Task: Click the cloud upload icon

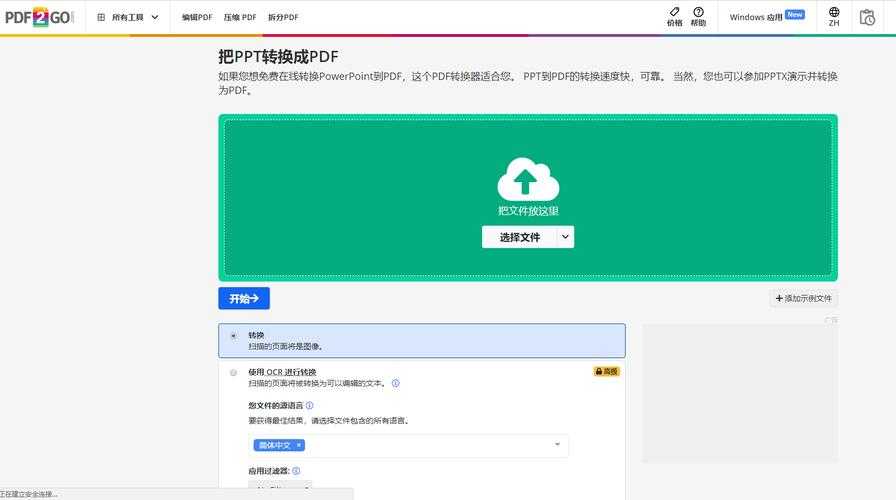Action: pyautogui.click(x=528, y=178)
